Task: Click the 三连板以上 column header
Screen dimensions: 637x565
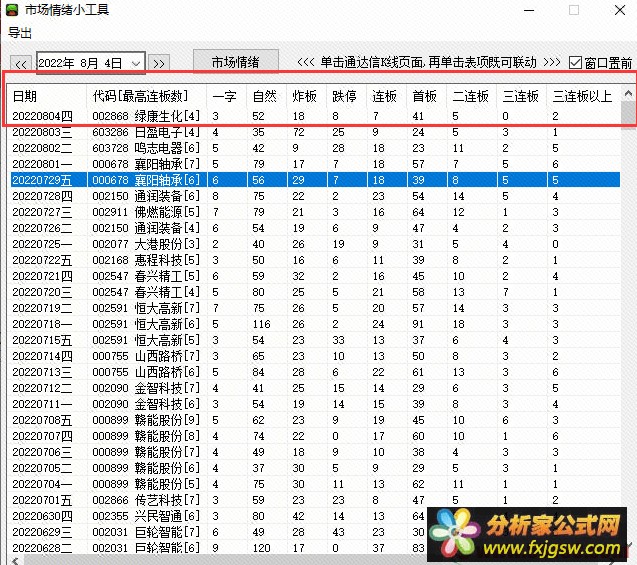Action: click(x=583, y=96)
